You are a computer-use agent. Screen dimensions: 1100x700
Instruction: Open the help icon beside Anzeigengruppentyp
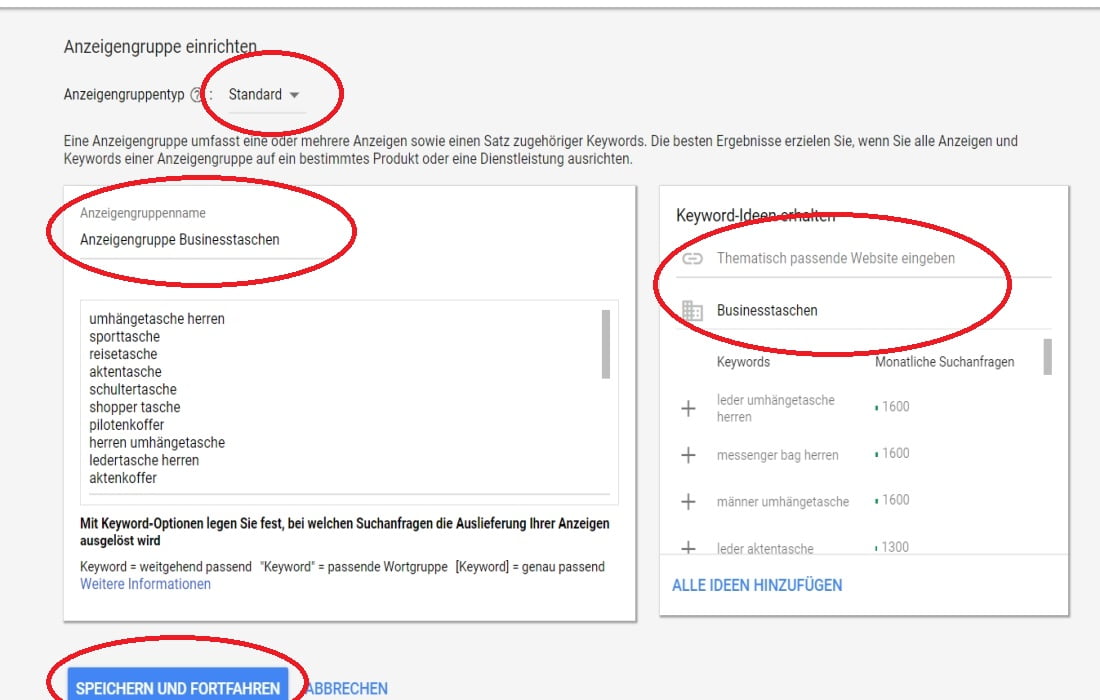pos(197,95)
